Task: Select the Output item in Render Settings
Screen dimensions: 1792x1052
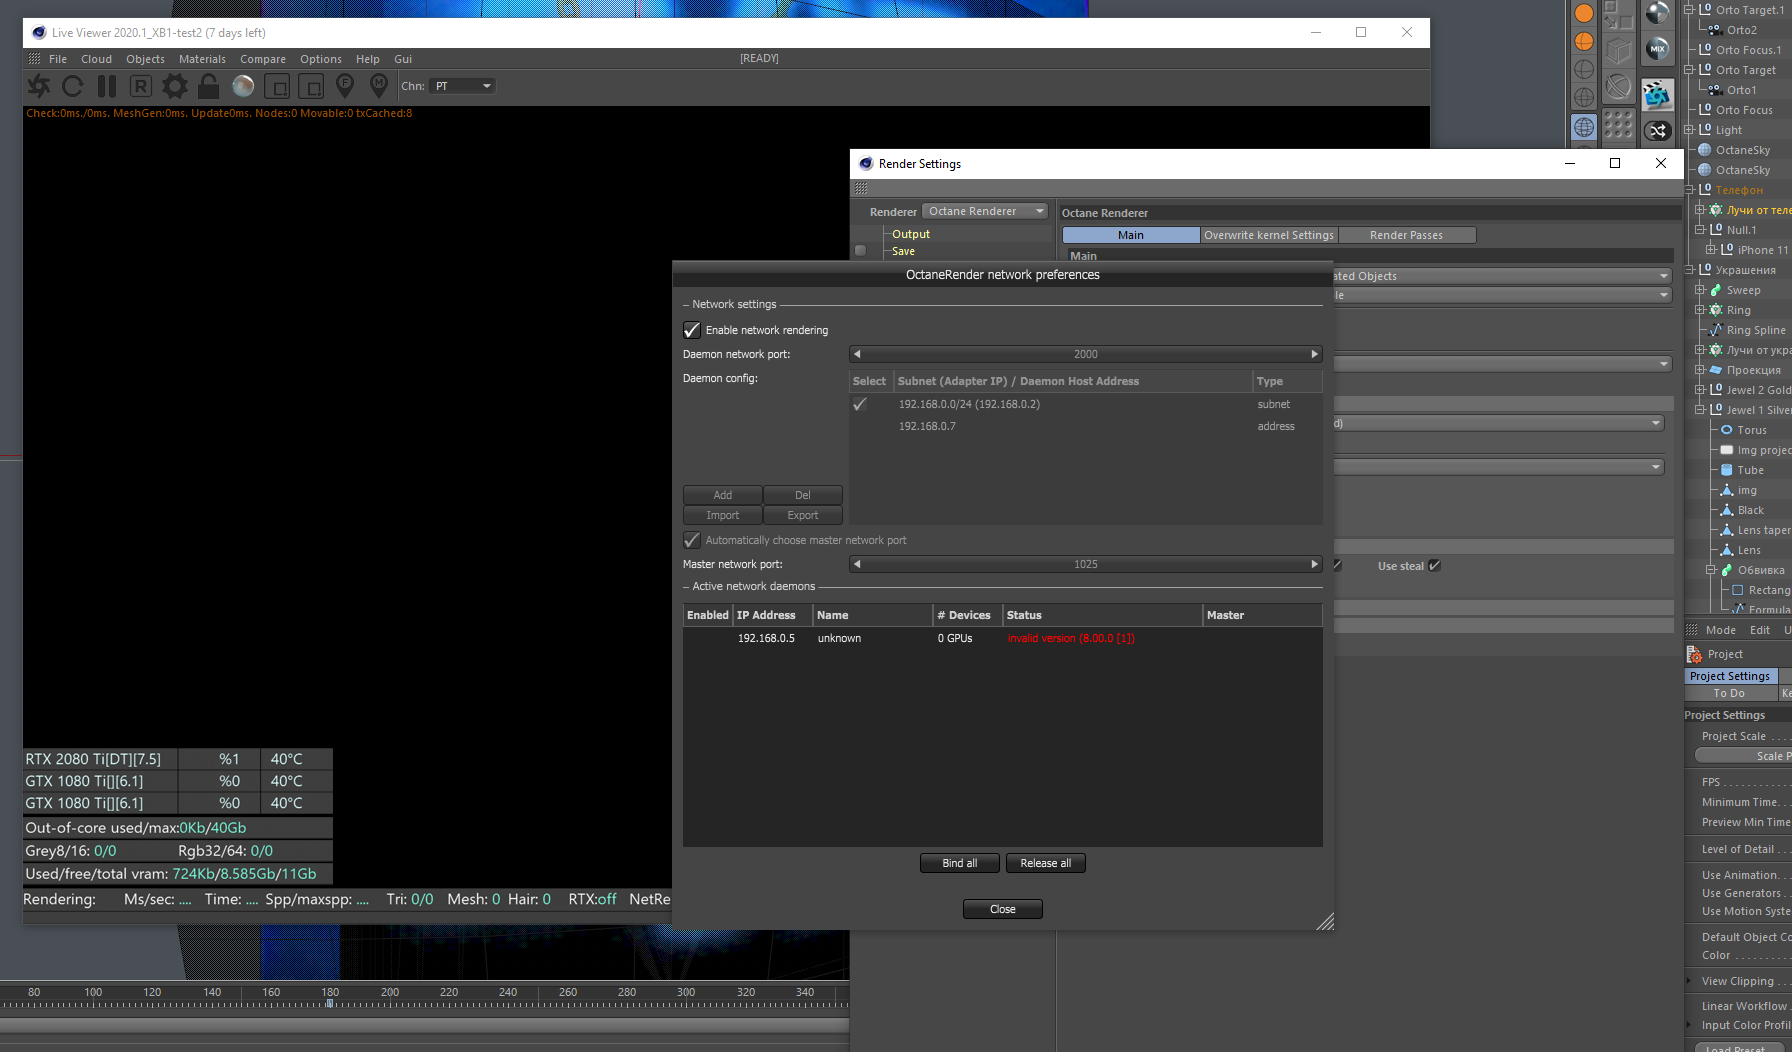Action: click(x=911, y=234)
